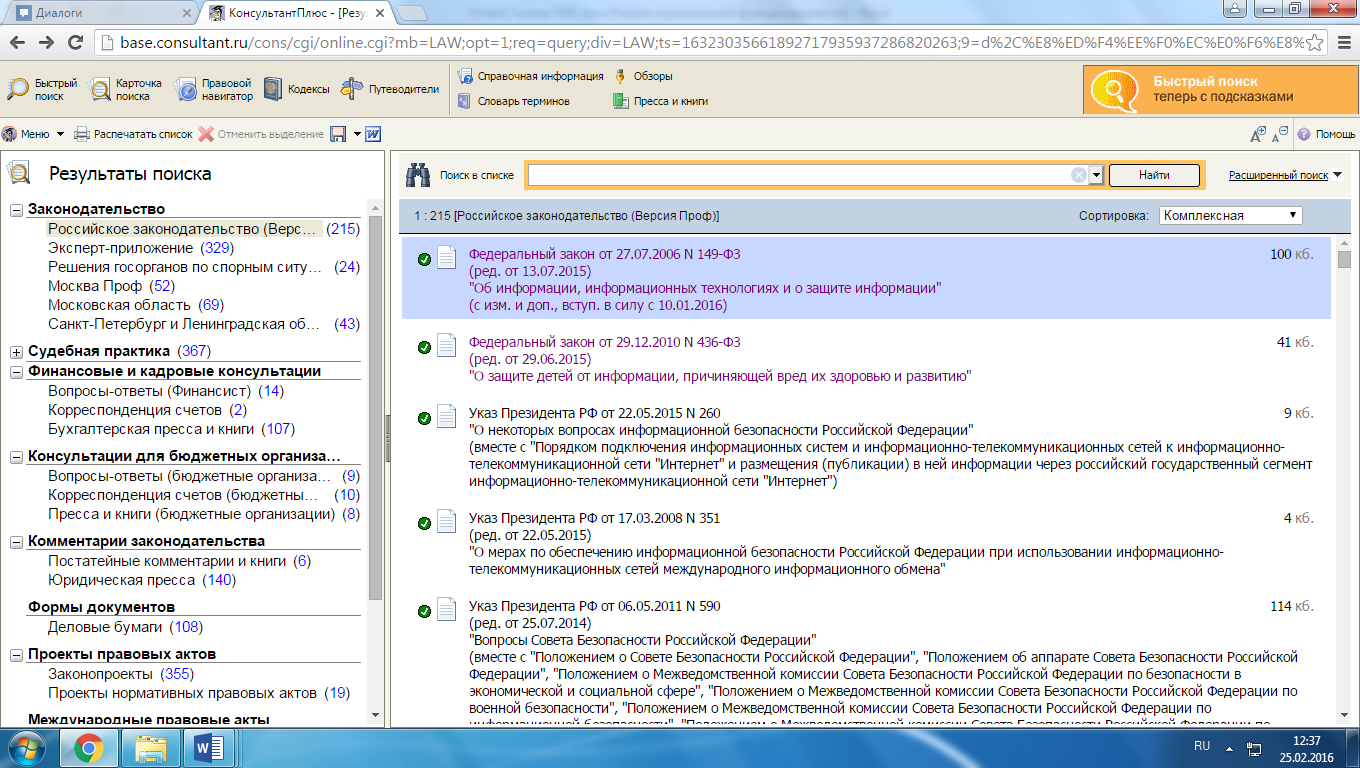The image size is (1360, 768).
Task: Open Карточка поиска
Action: (126, 89)
